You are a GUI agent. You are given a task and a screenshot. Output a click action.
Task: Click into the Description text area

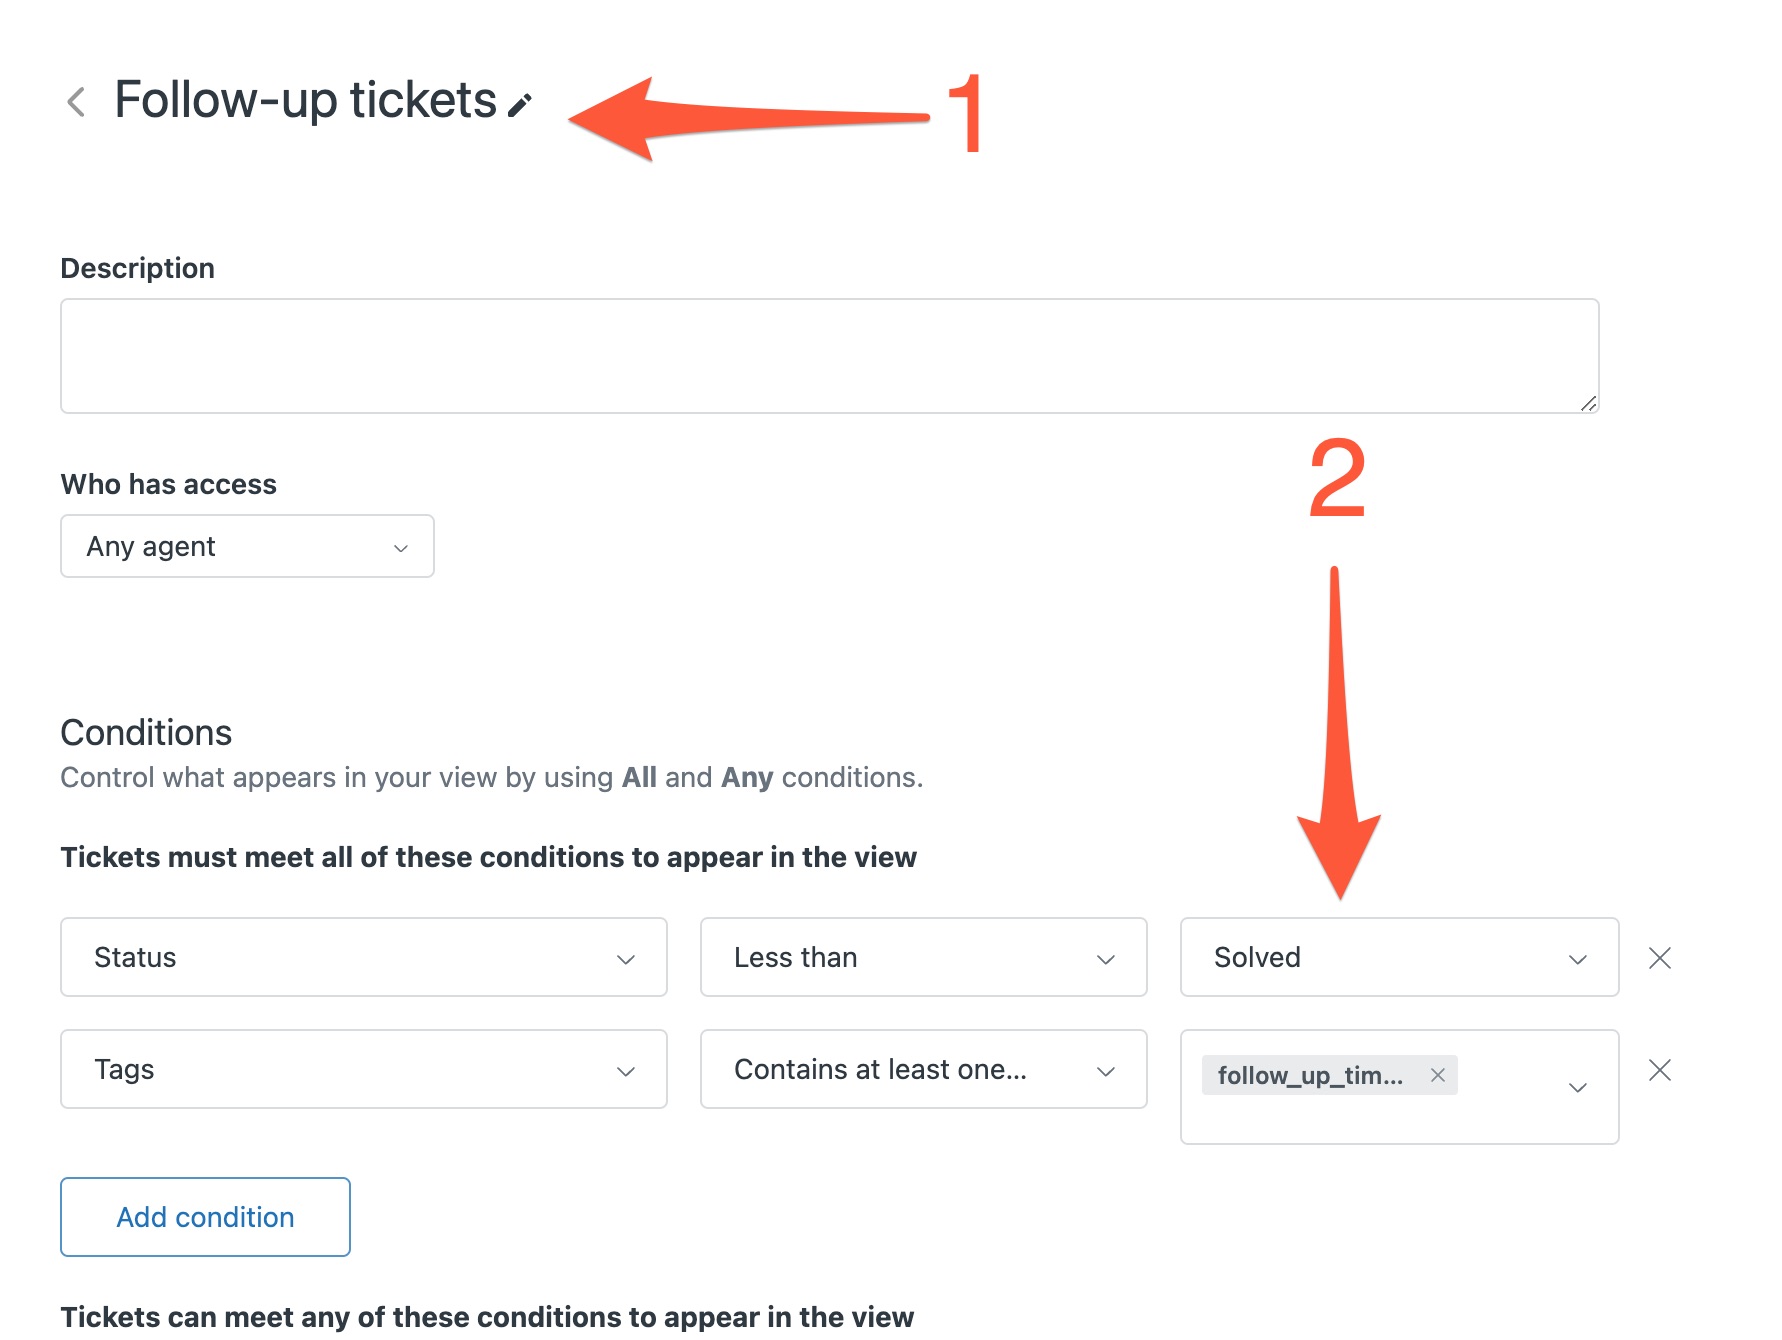click(830, 356)
